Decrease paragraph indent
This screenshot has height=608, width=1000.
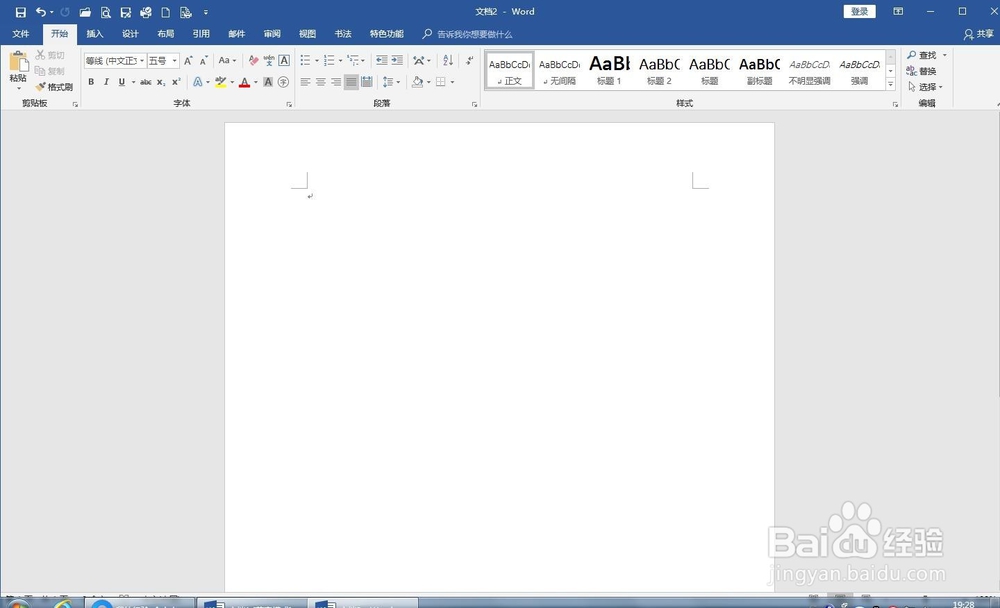point(381,61)
